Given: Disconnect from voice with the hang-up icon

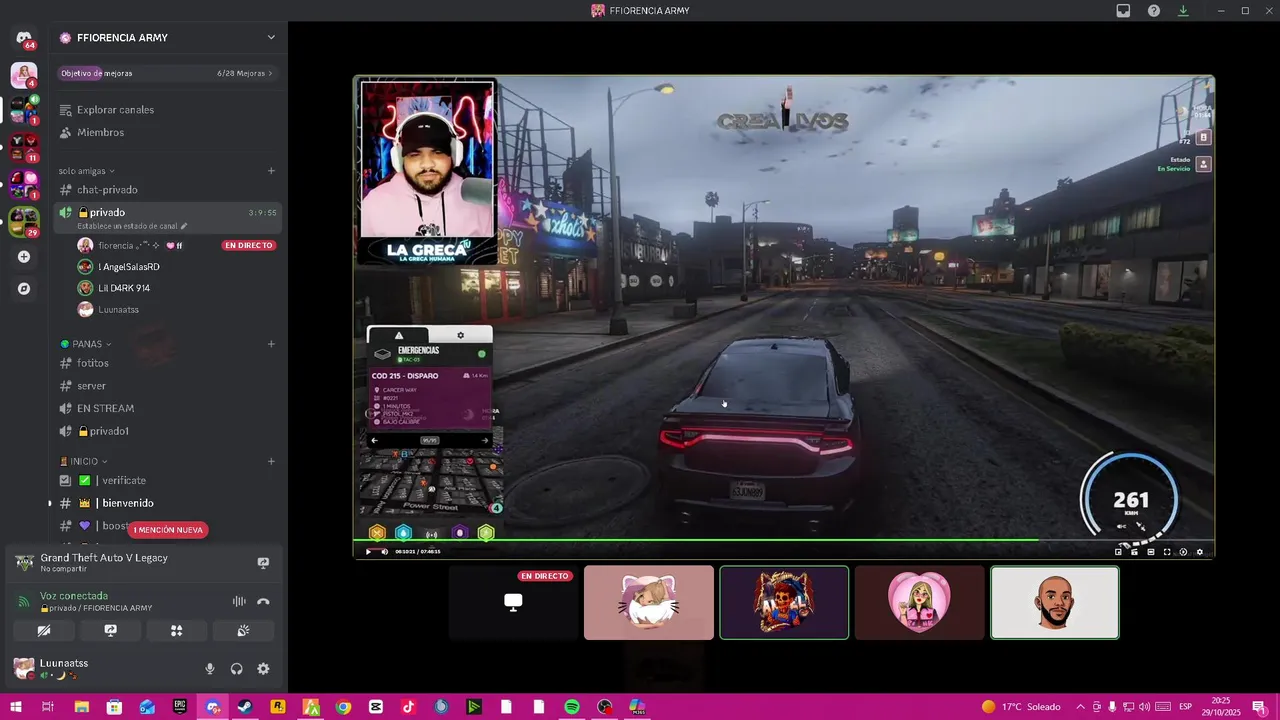Looking at the screenshot, I should tap(263, 601).
